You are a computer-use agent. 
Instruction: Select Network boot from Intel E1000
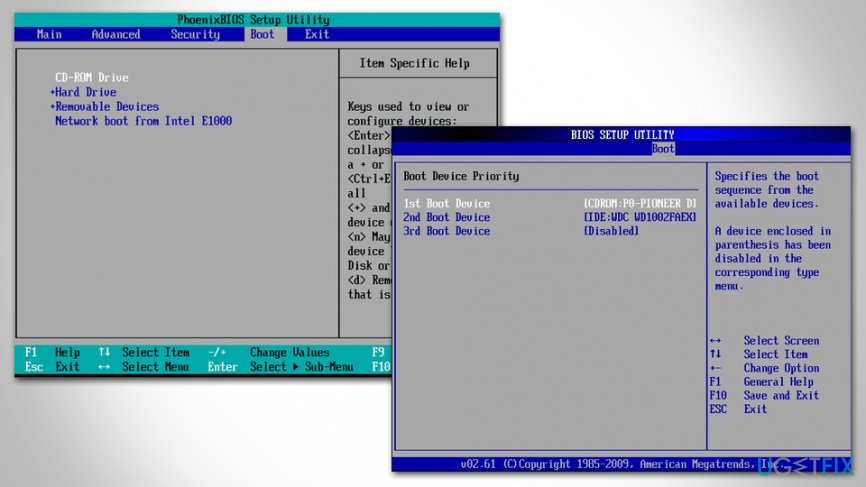tap(144, 121)
